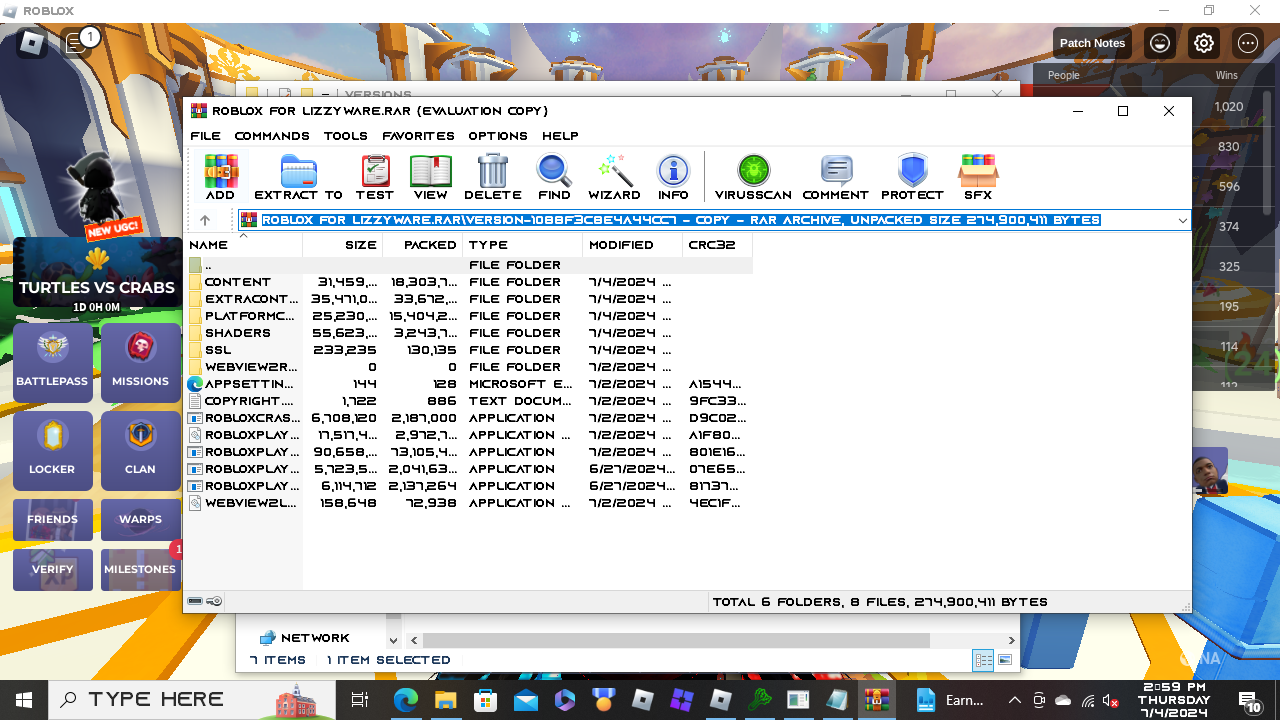Open the Comment tool

tap(835, 177)
